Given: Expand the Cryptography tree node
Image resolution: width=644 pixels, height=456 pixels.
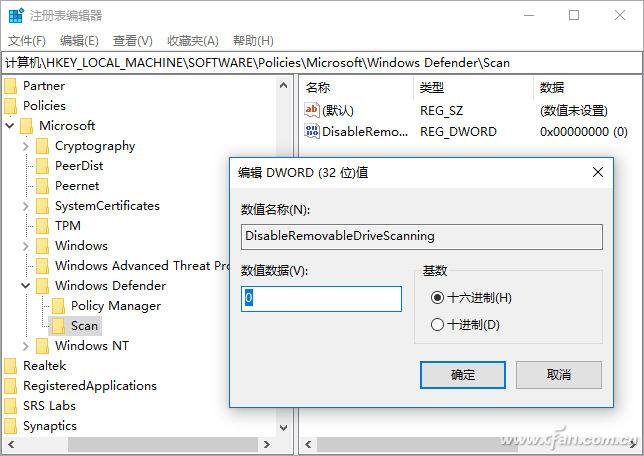Looking at the screenshot, I should point(26,146).
